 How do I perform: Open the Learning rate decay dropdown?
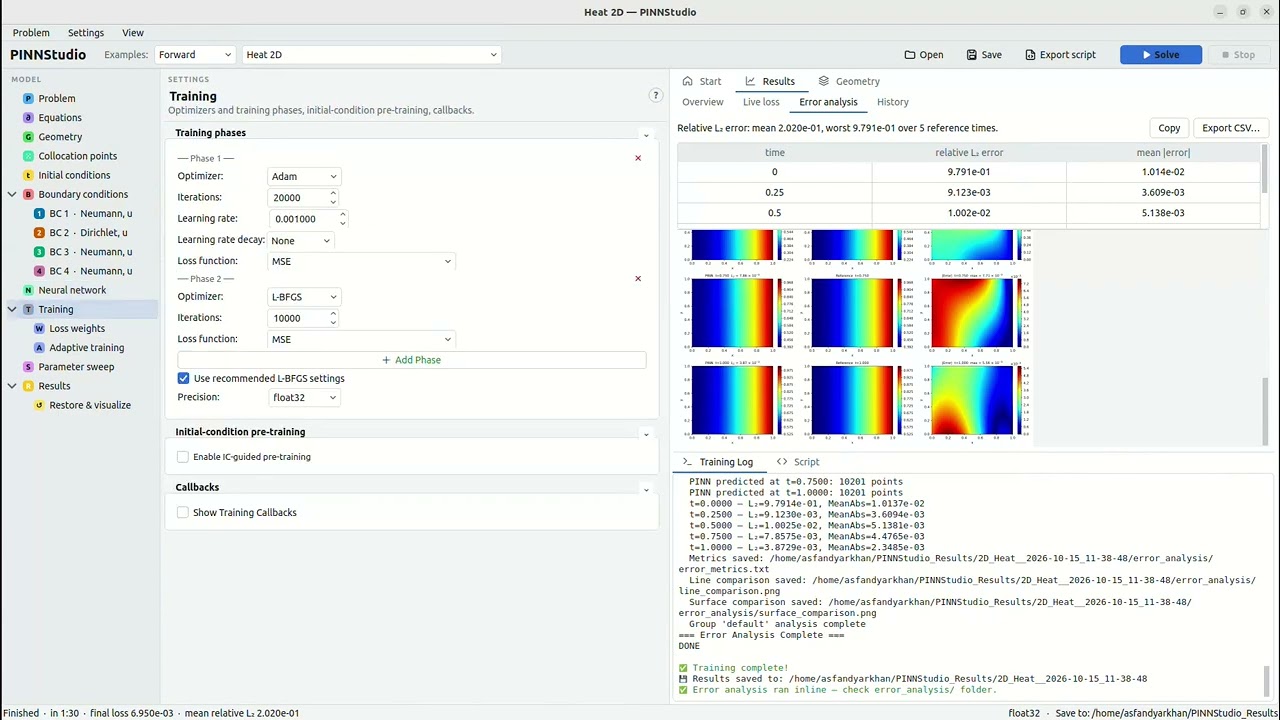coord(300,240)
